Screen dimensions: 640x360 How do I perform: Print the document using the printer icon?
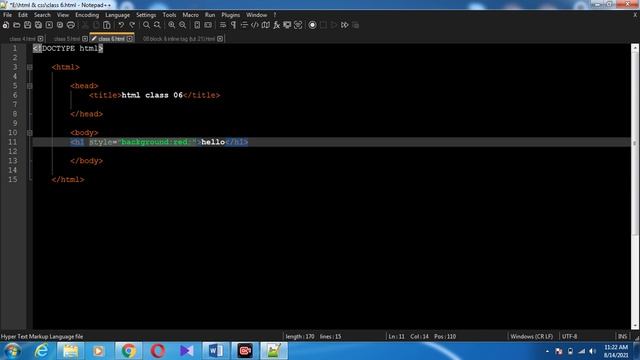pos(71,25)
